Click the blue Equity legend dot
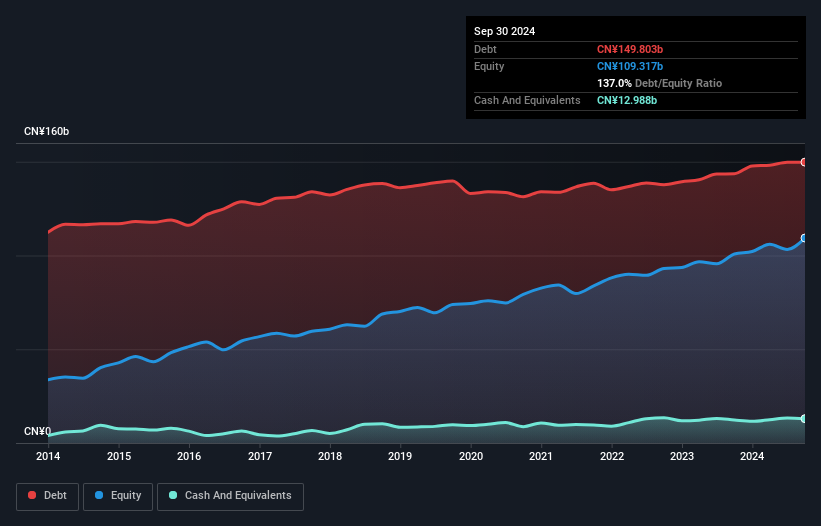The image size is (821, 526). tap(99, 495)
